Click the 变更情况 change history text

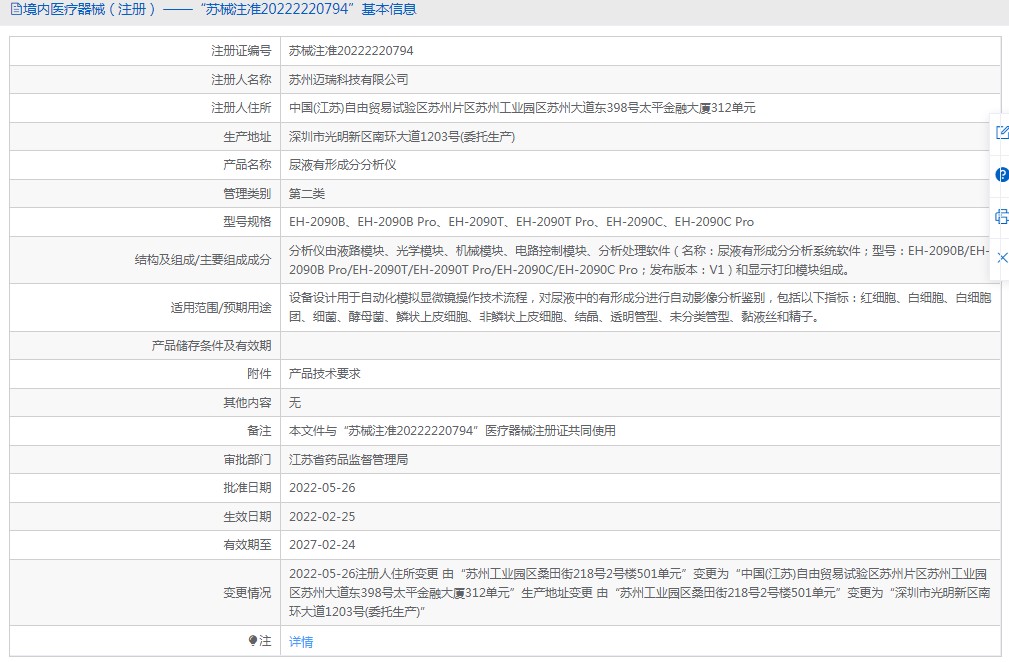click(x=640, y=593)
